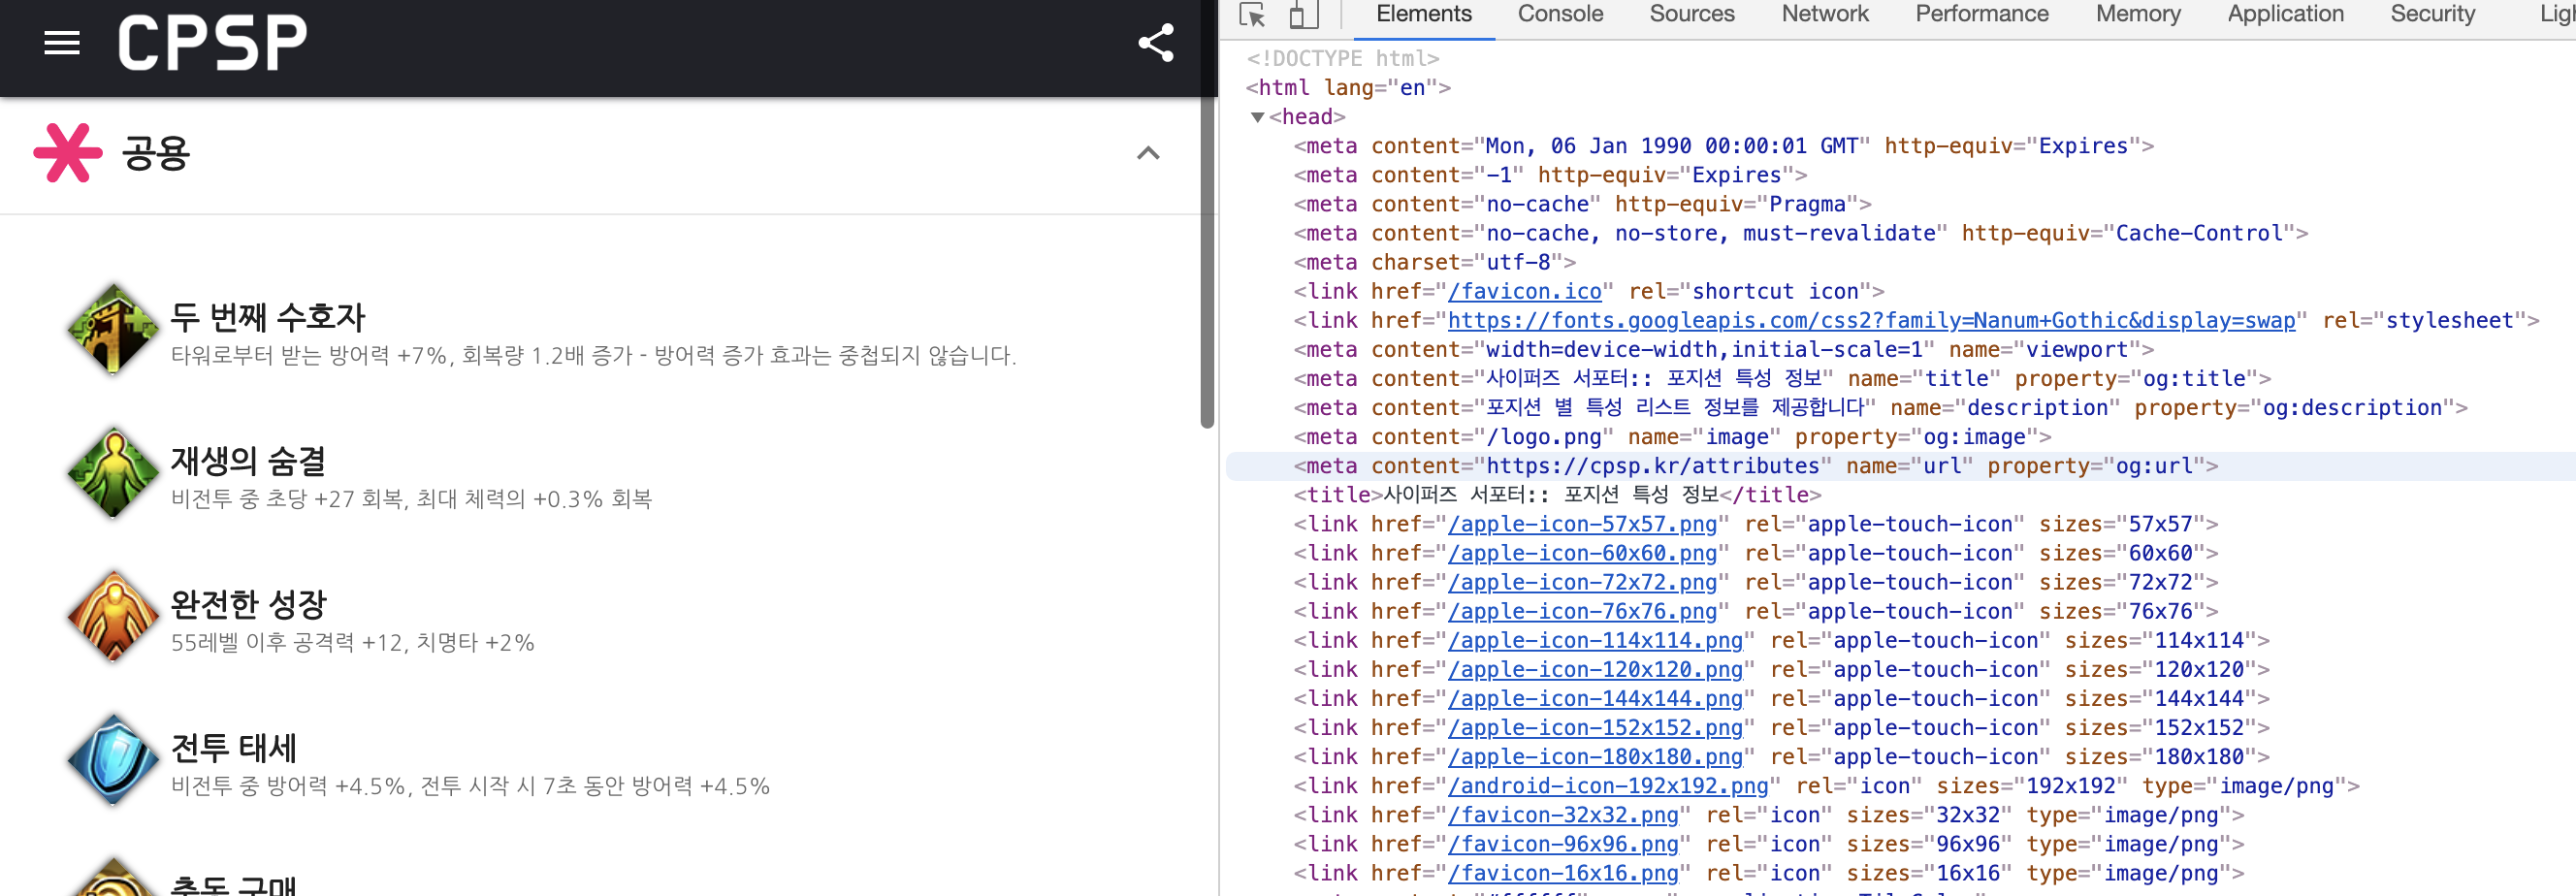
Task: Open the fonts.googleapis.com stylesheet link
Action: [1871, 321]
